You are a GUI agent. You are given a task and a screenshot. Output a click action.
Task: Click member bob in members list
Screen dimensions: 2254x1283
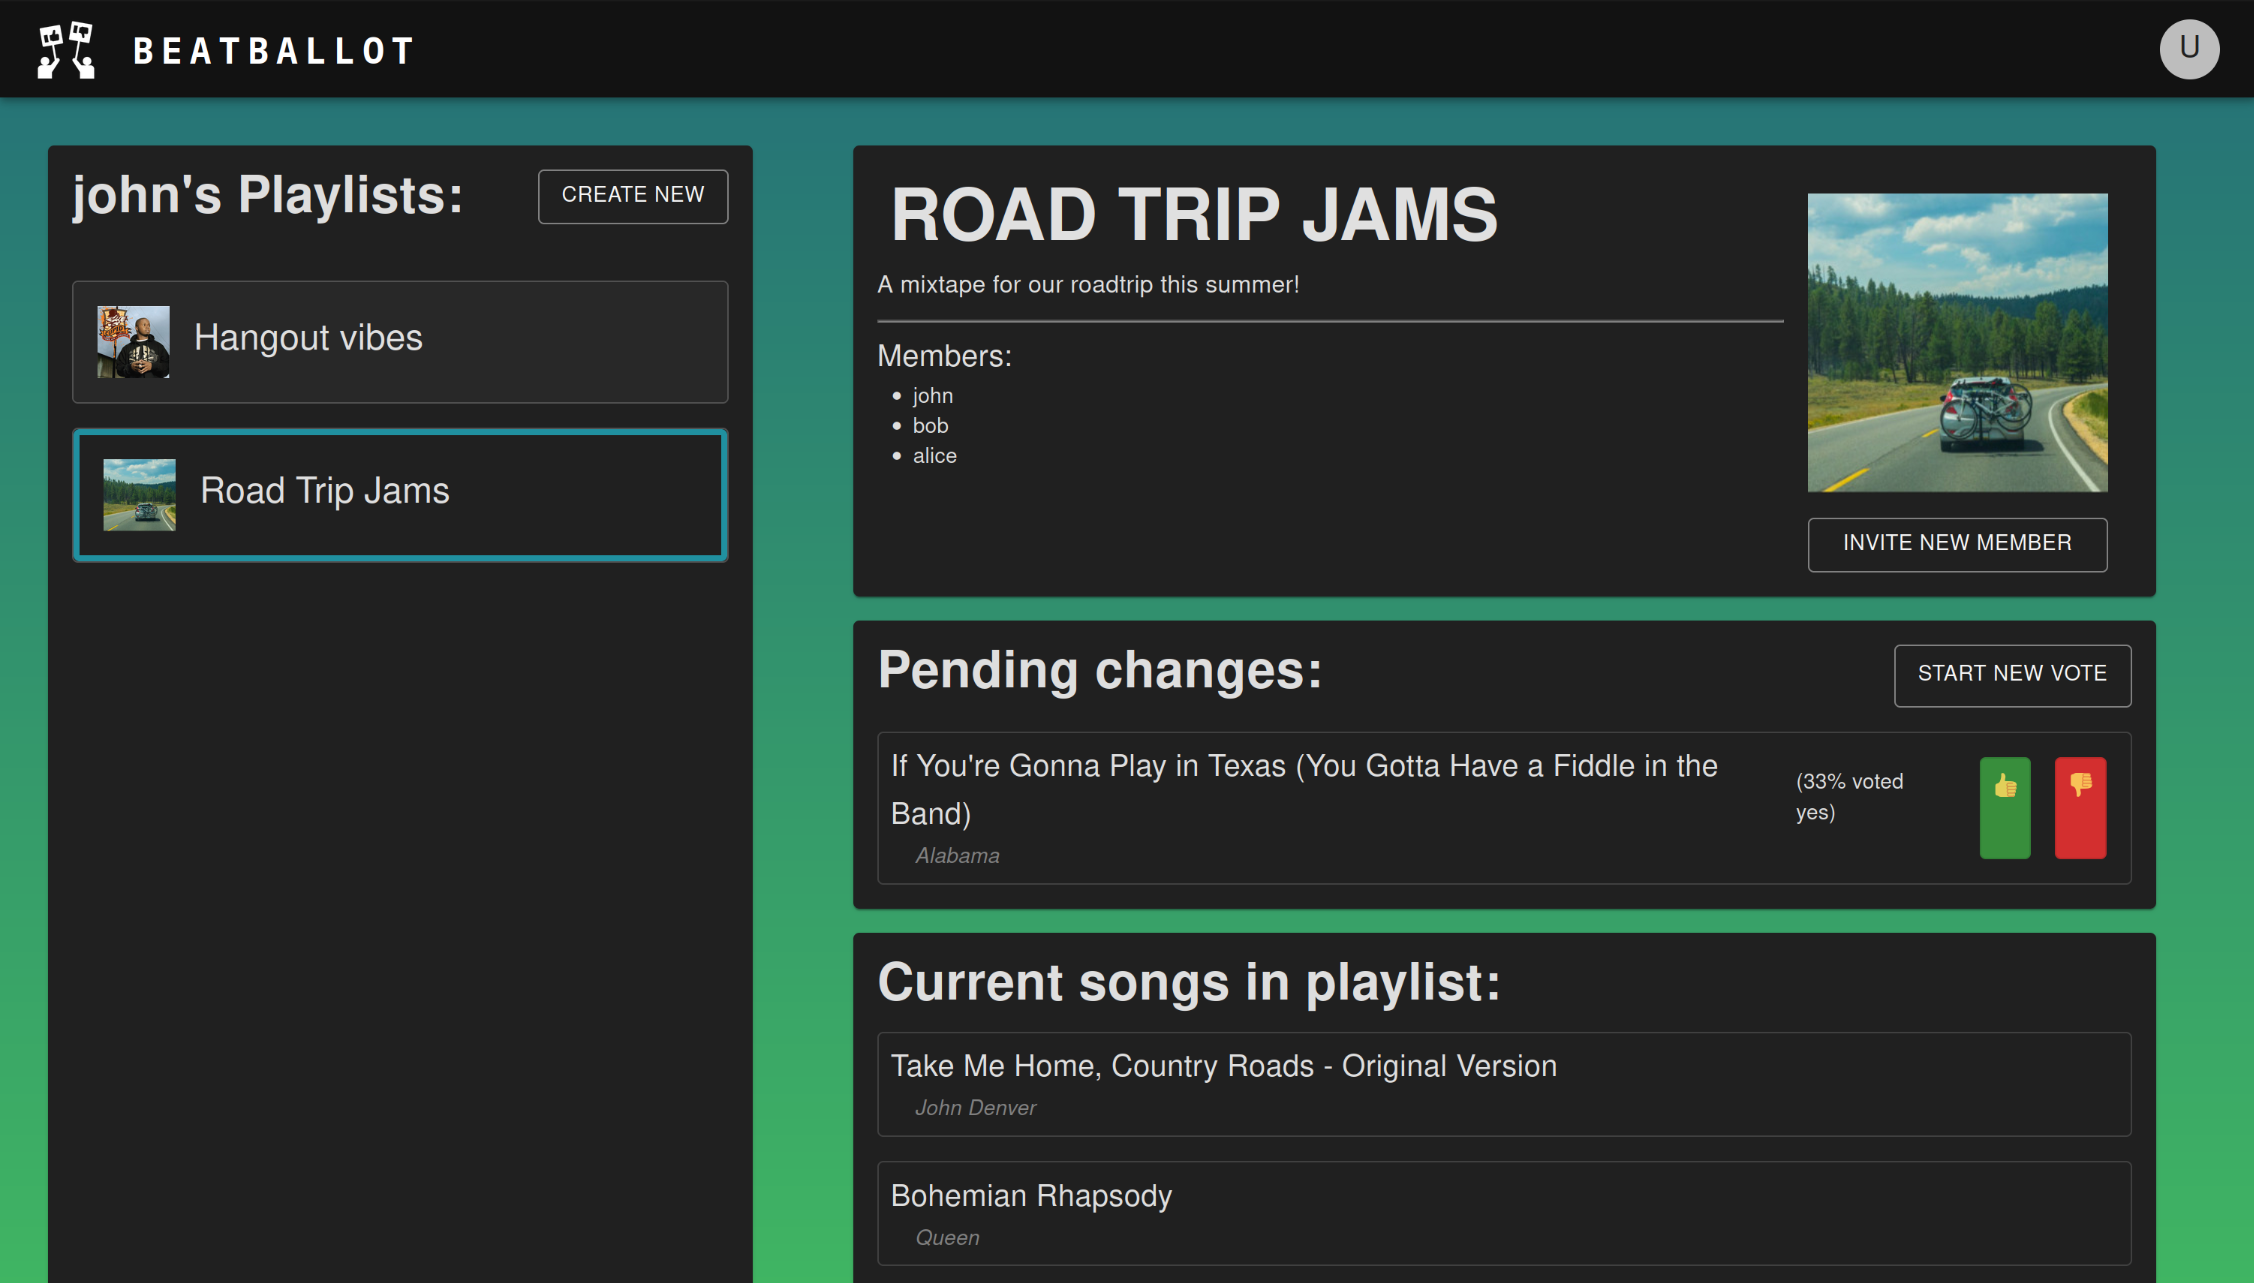point(930,426)
